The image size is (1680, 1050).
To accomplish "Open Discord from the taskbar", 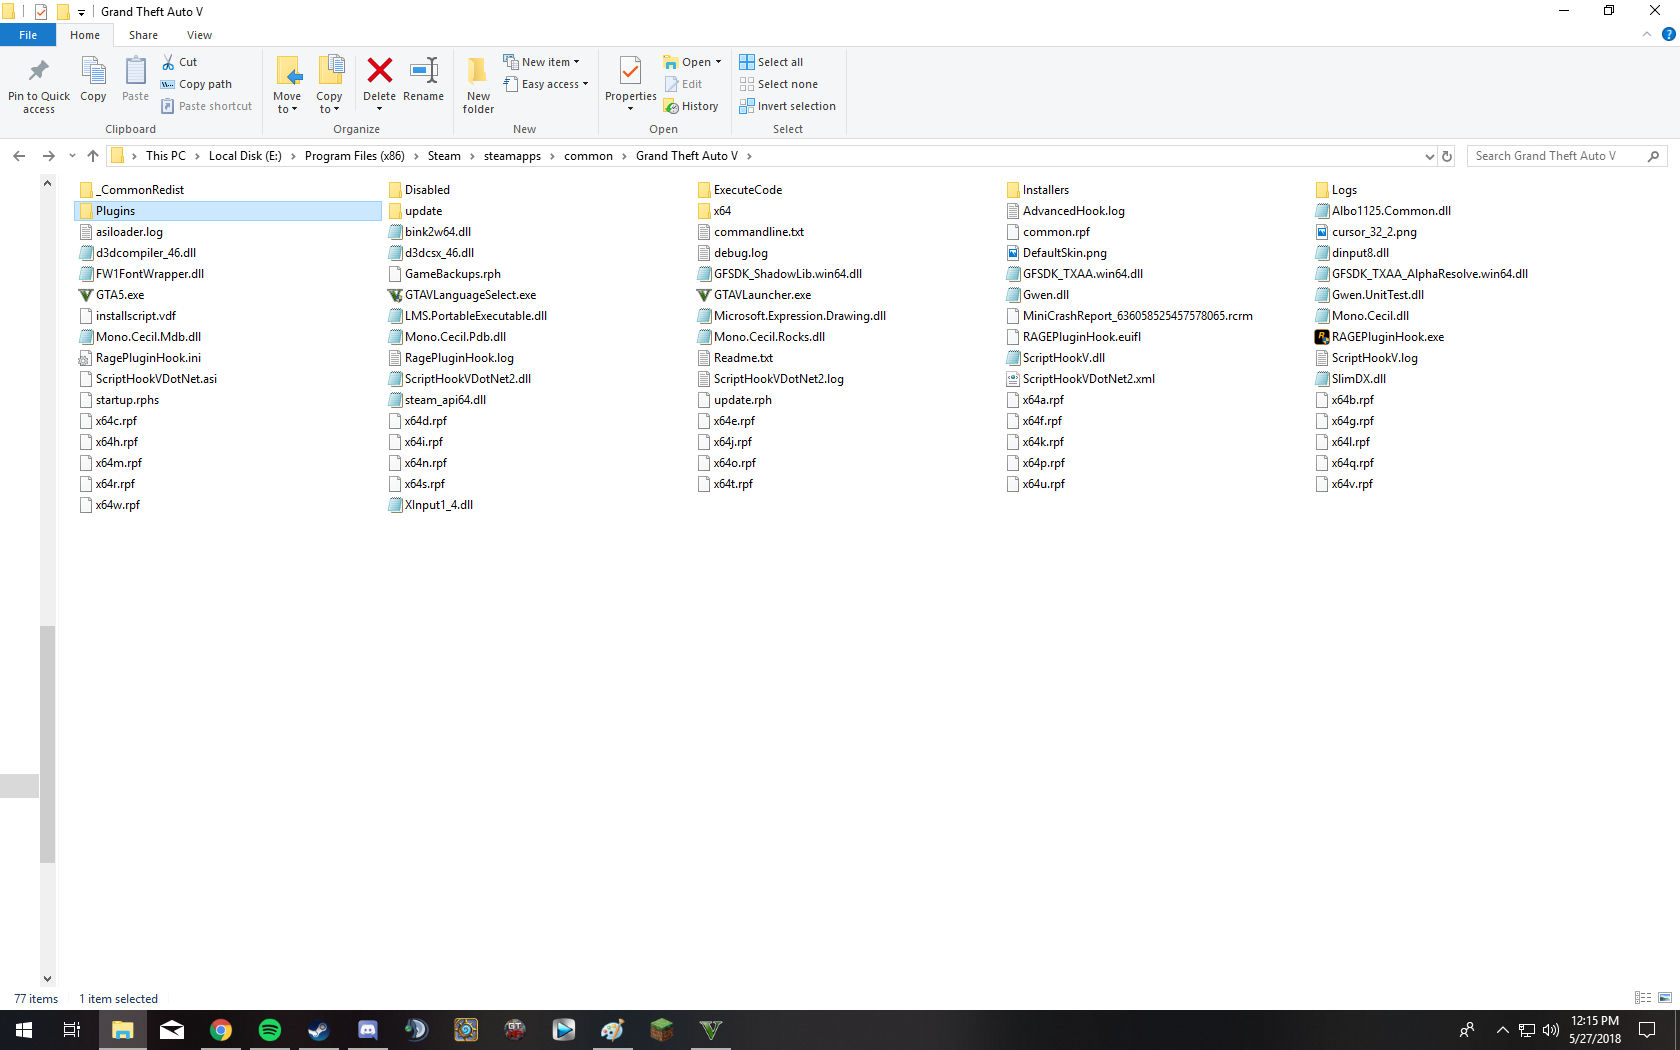I will [368, 1030].
